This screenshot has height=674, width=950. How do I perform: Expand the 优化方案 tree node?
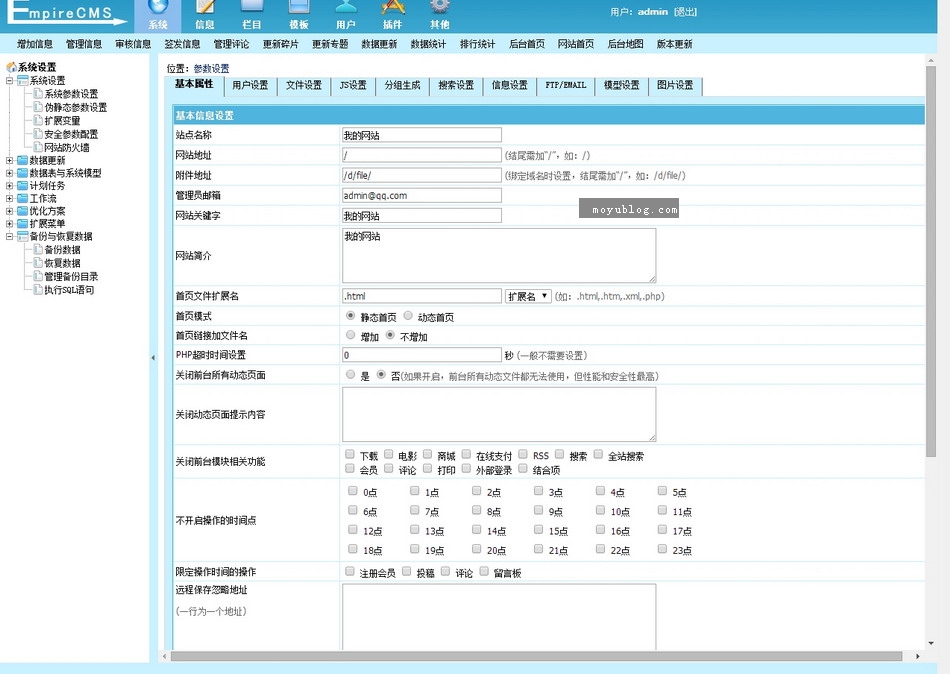(x=9, y=212)
